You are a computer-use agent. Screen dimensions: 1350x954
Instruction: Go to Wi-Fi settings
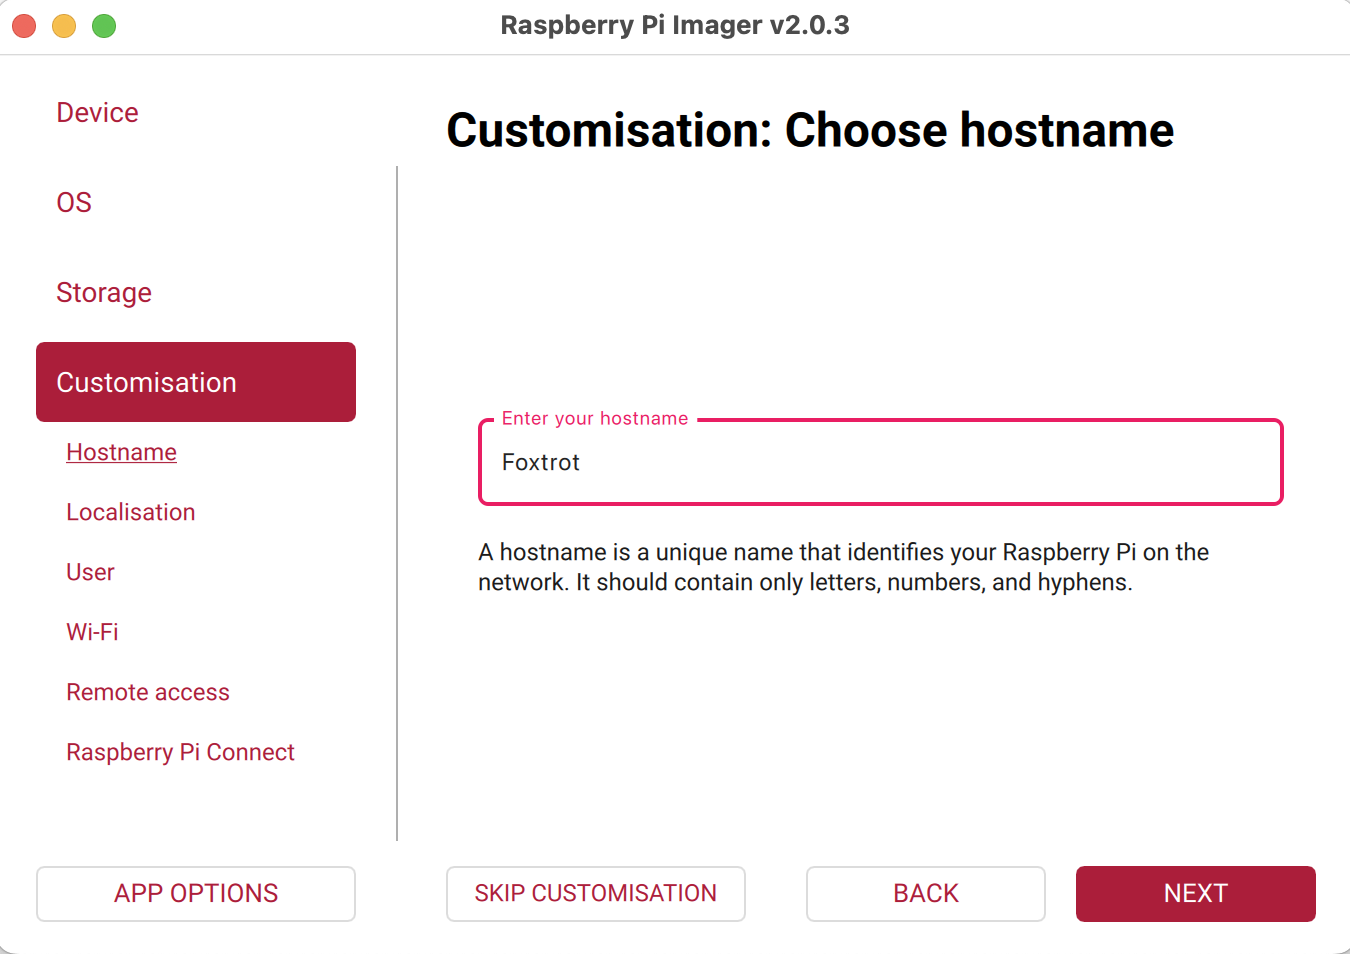pos(92,632)
